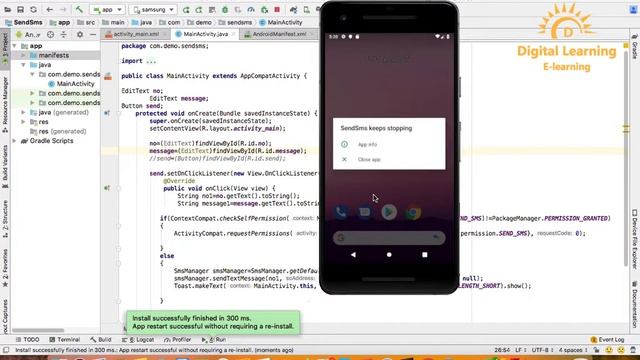Tap the Google search bar on emulator
Image resolution: width=640 pixels, height=360 pixels.
(389, 238)
